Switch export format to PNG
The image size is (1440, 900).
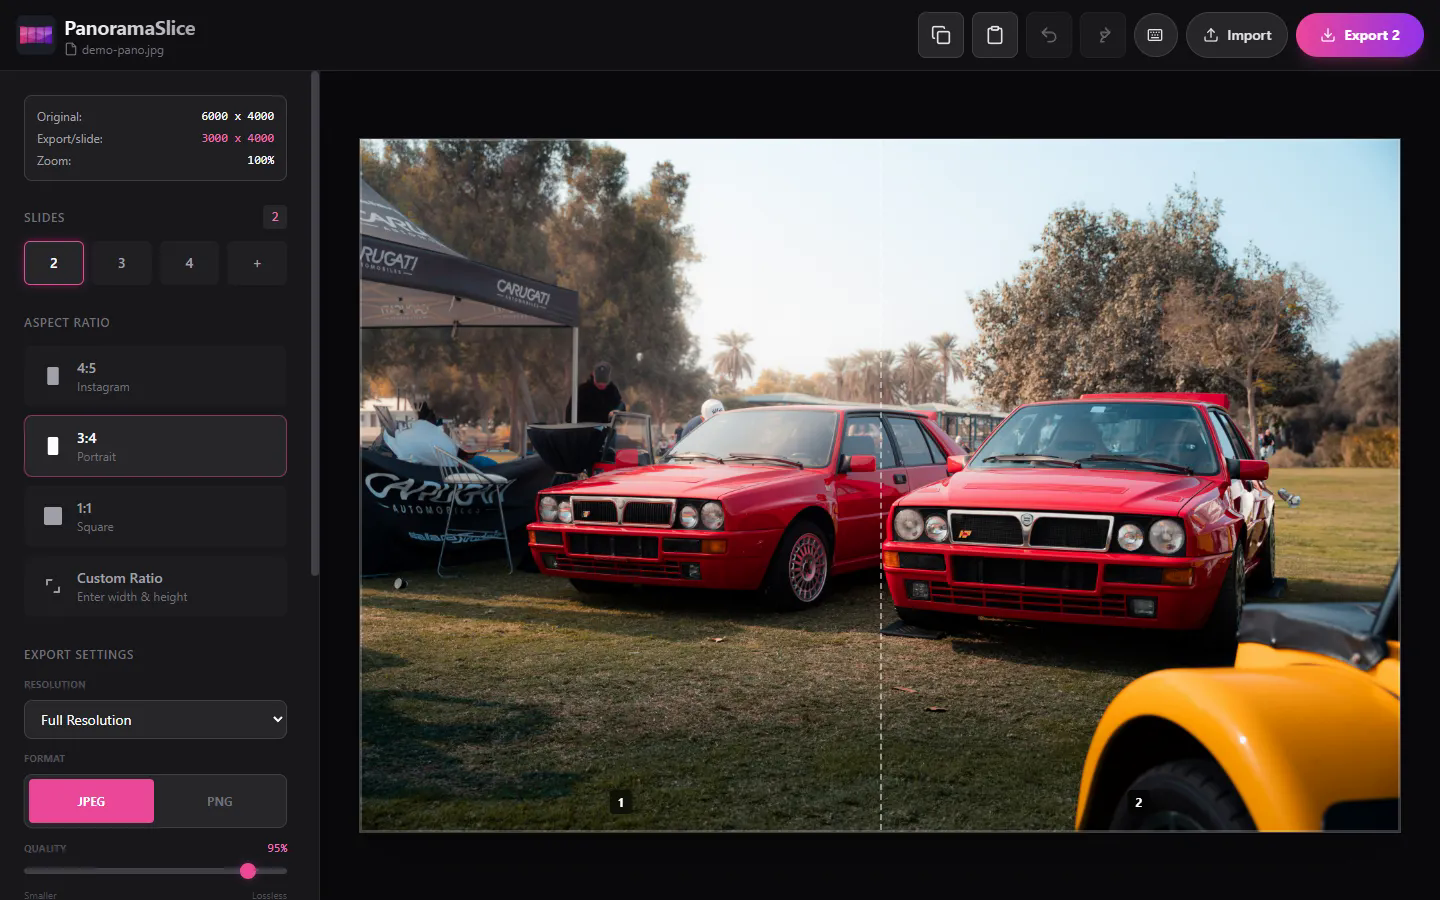[x=219, y=801]
